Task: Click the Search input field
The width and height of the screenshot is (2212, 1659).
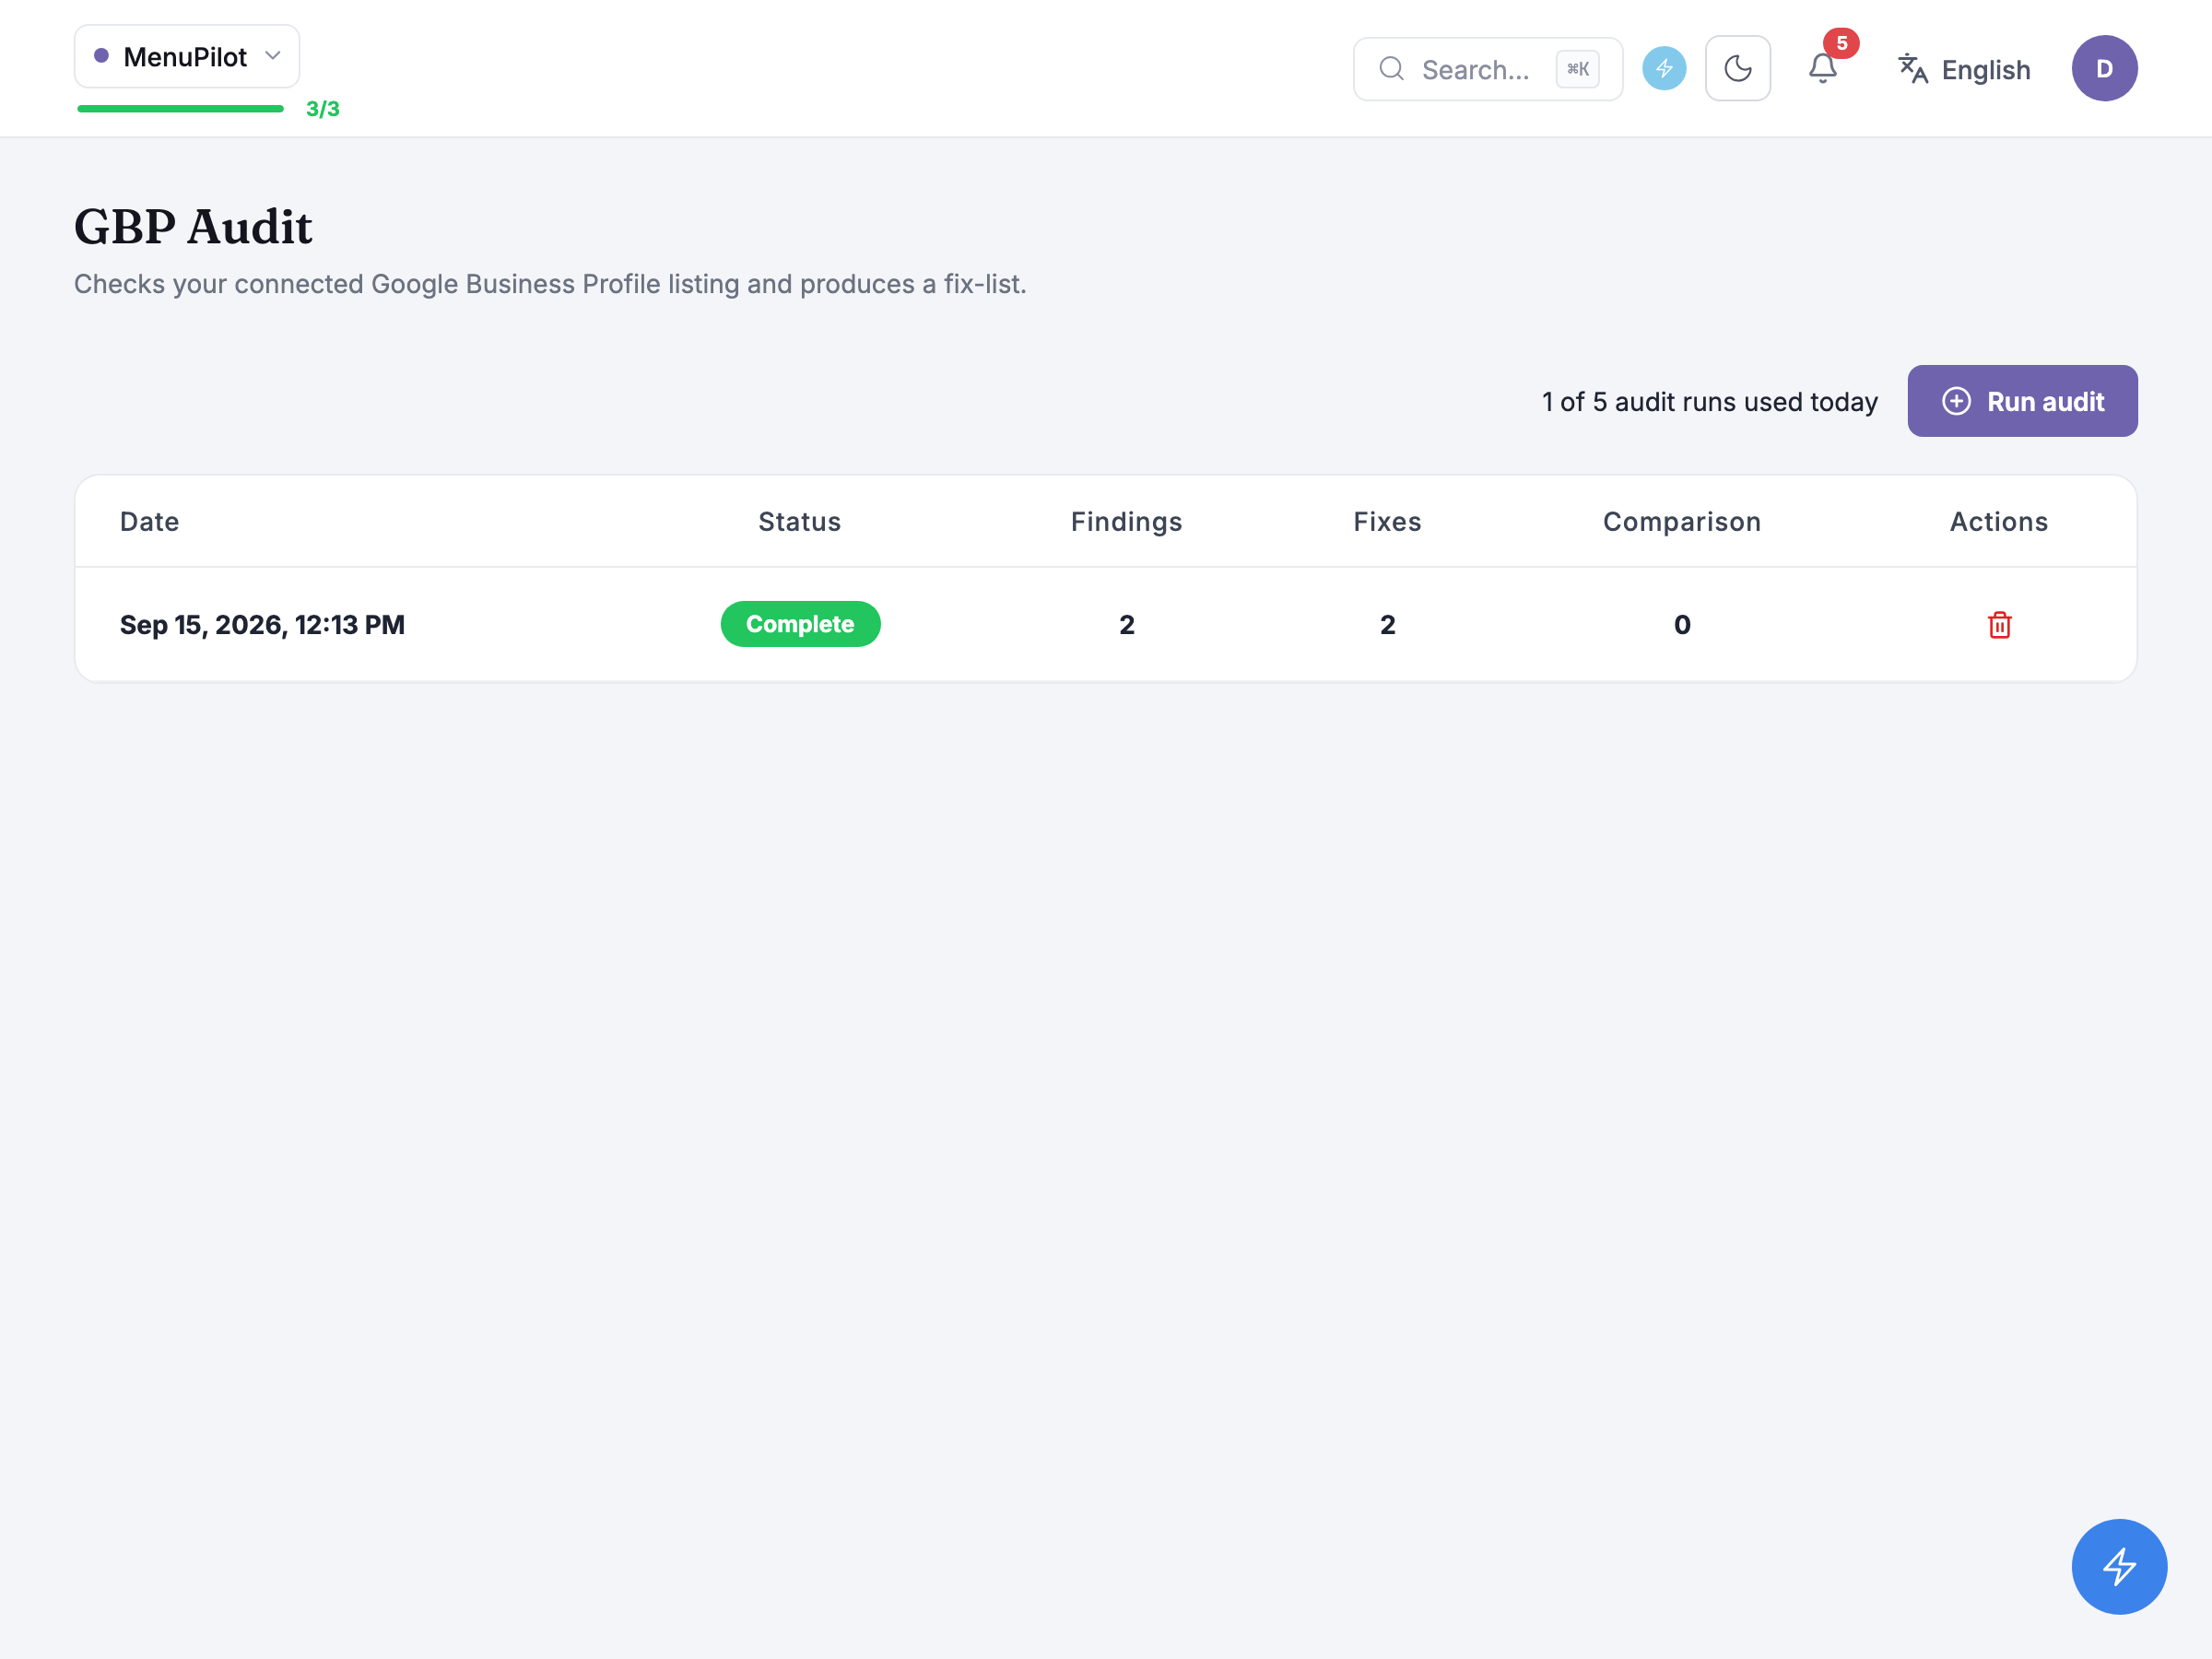Action: pos(1487,69)
